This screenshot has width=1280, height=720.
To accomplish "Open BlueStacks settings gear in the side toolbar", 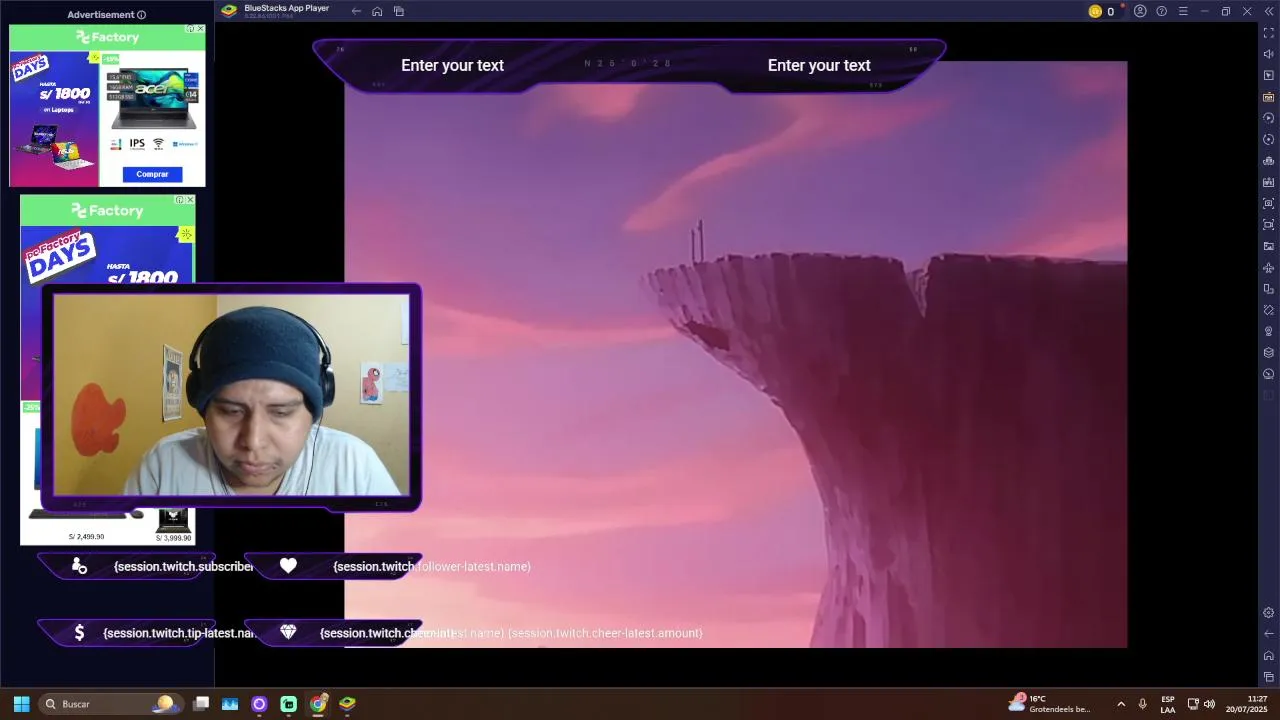I will pyautogui.click(x=1269, y=612).
